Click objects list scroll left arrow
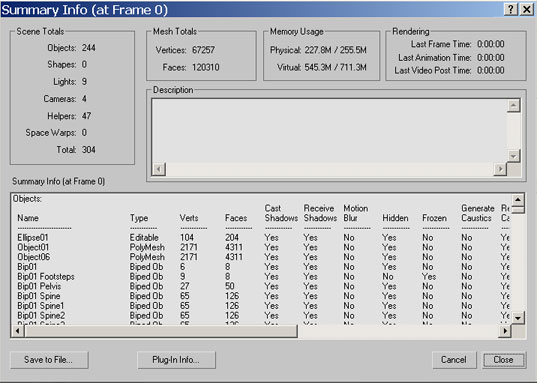Image resolution: width=537 pixels, height=383 pixels. click(x=18, y=331)
